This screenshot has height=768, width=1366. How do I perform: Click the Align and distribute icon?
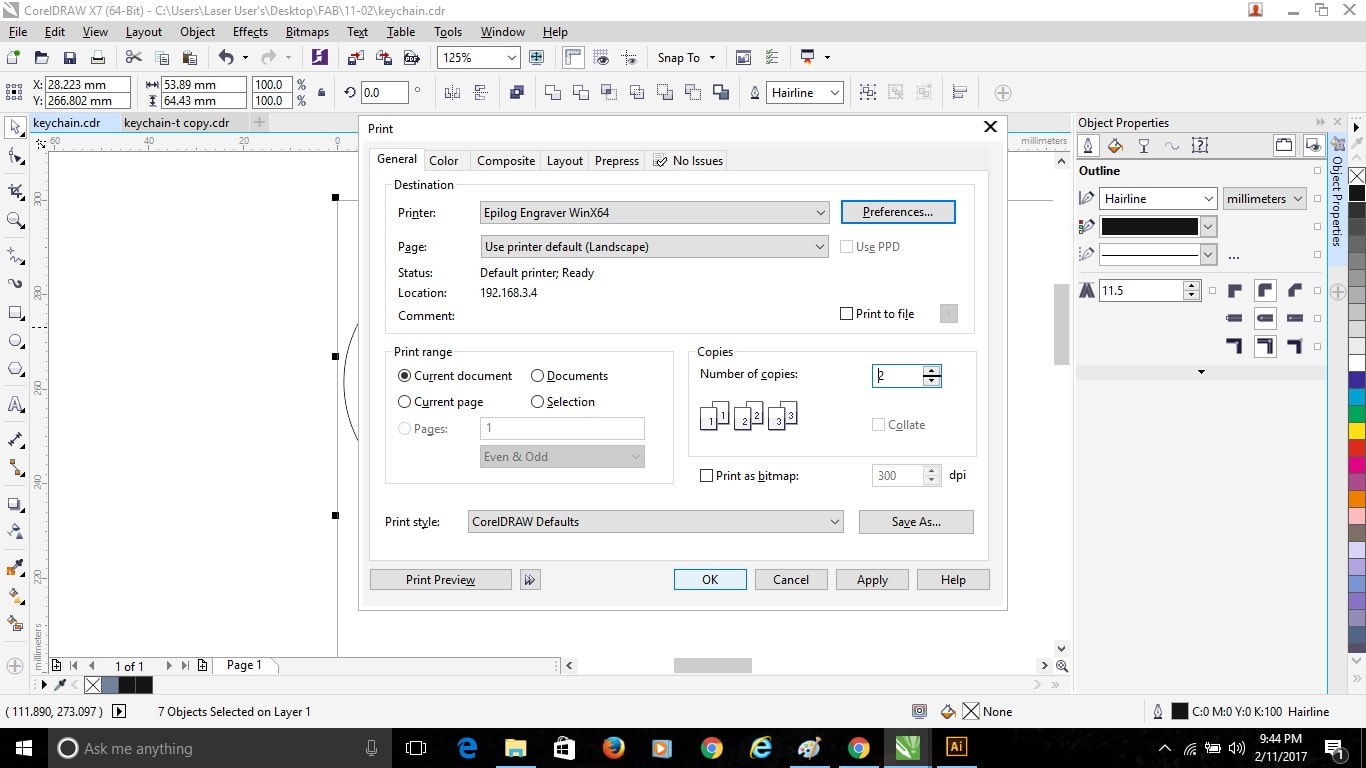point(960,93)
